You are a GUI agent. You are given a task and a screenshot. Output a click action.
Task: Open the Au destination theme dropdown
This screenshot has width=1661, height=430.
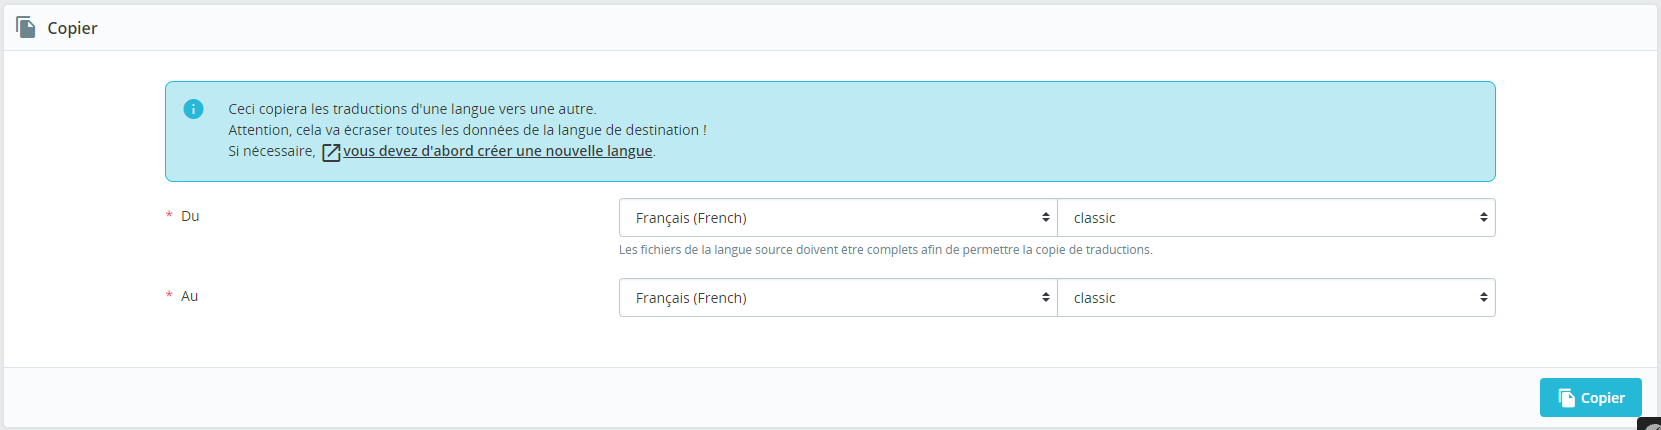click(1276, 297)
